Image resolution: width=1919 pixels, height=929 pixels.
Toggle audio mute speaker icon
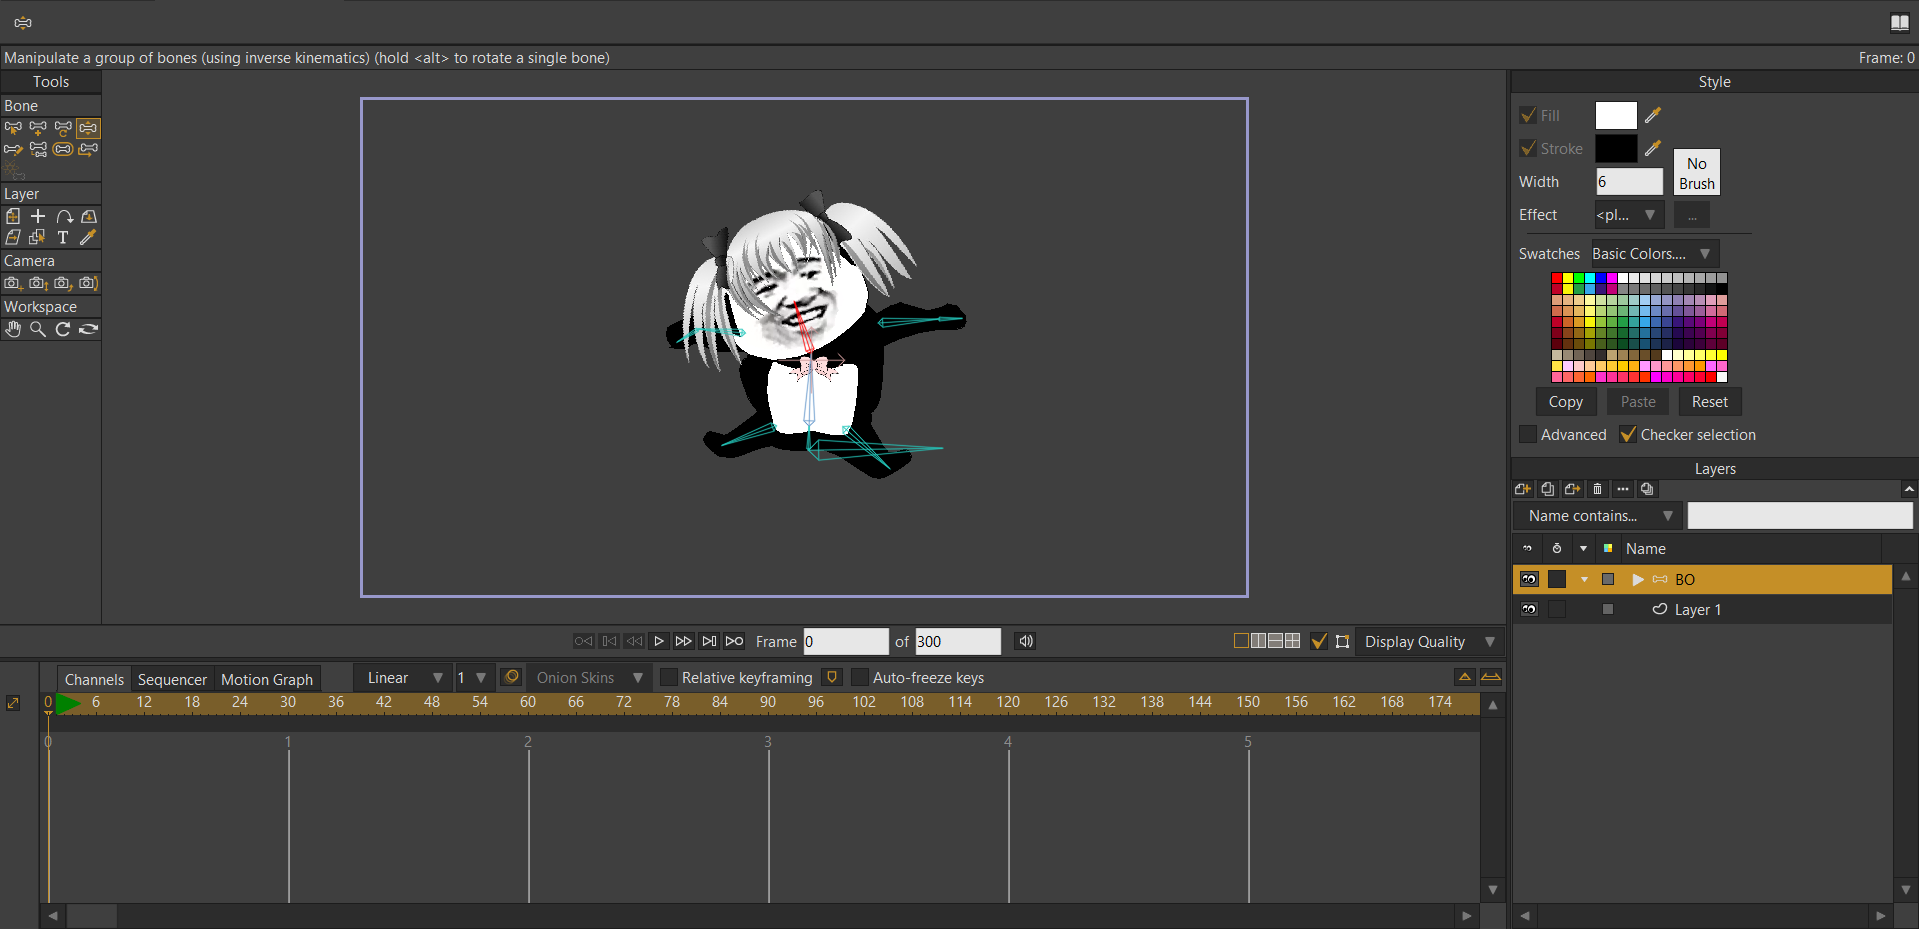click(x=1025, y=641)
